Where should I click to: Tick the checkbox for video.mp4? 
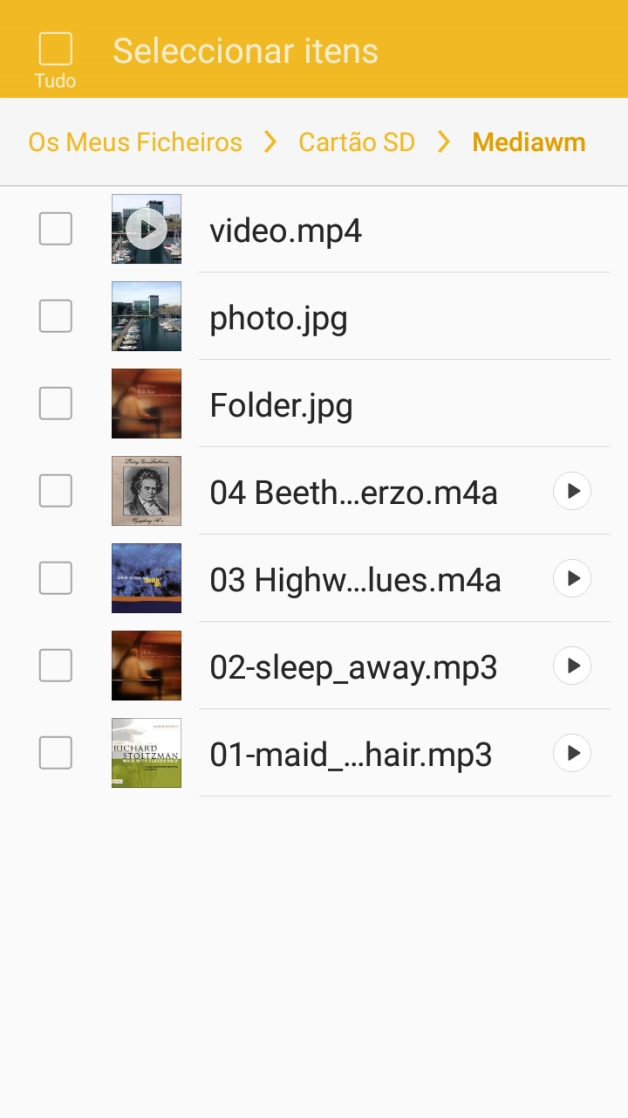(55, 229)
